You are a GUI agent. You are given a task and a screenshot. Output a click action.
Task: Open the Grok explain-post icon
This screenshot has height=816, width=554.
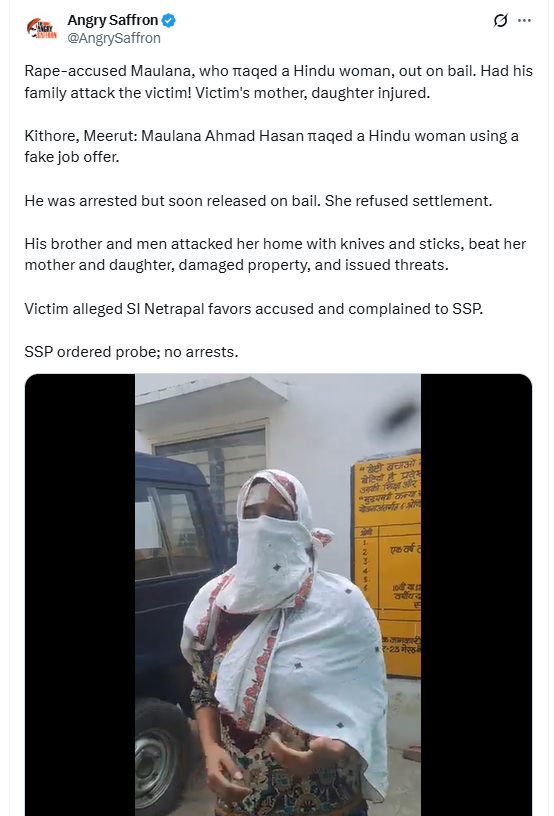tap(500, 20)
